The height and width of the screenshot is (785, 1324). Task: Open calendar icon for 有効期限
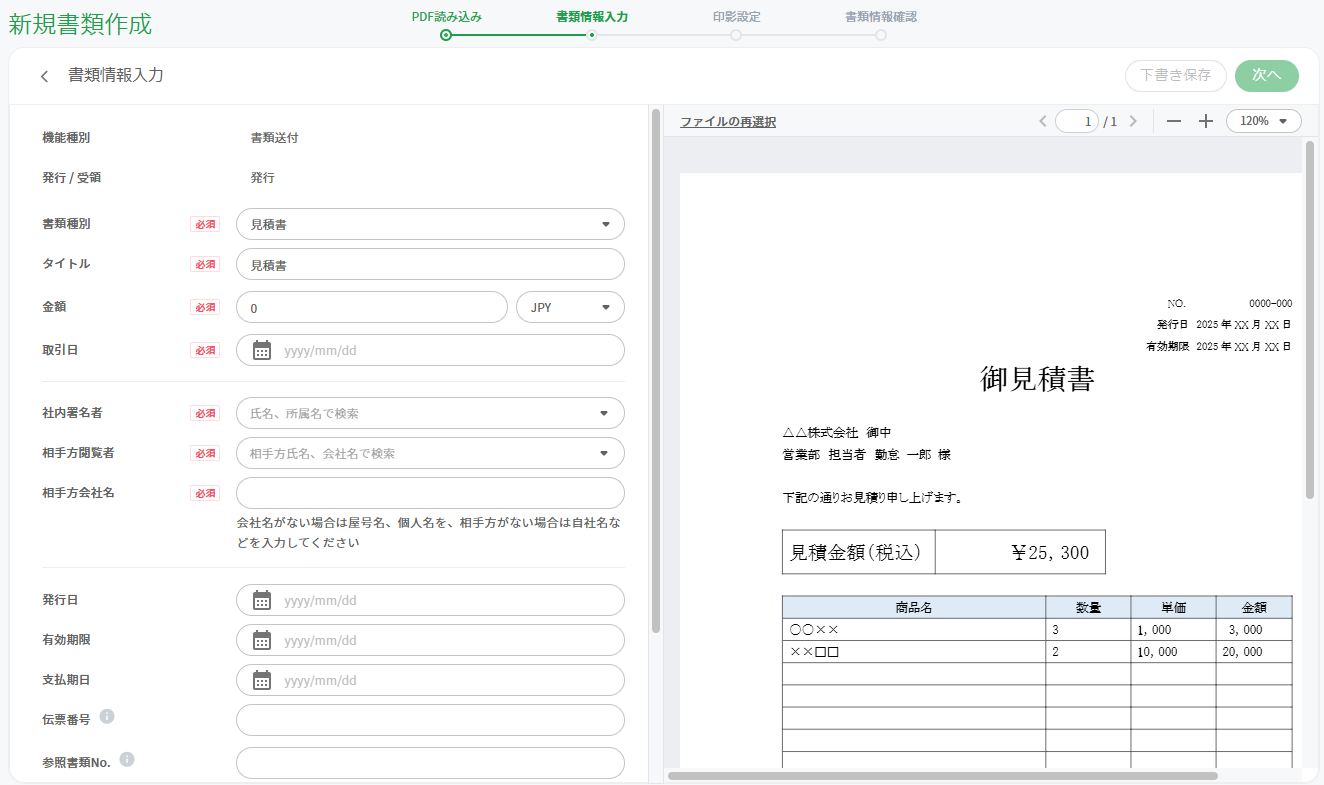pyautogui.click(x=262, y=640)
